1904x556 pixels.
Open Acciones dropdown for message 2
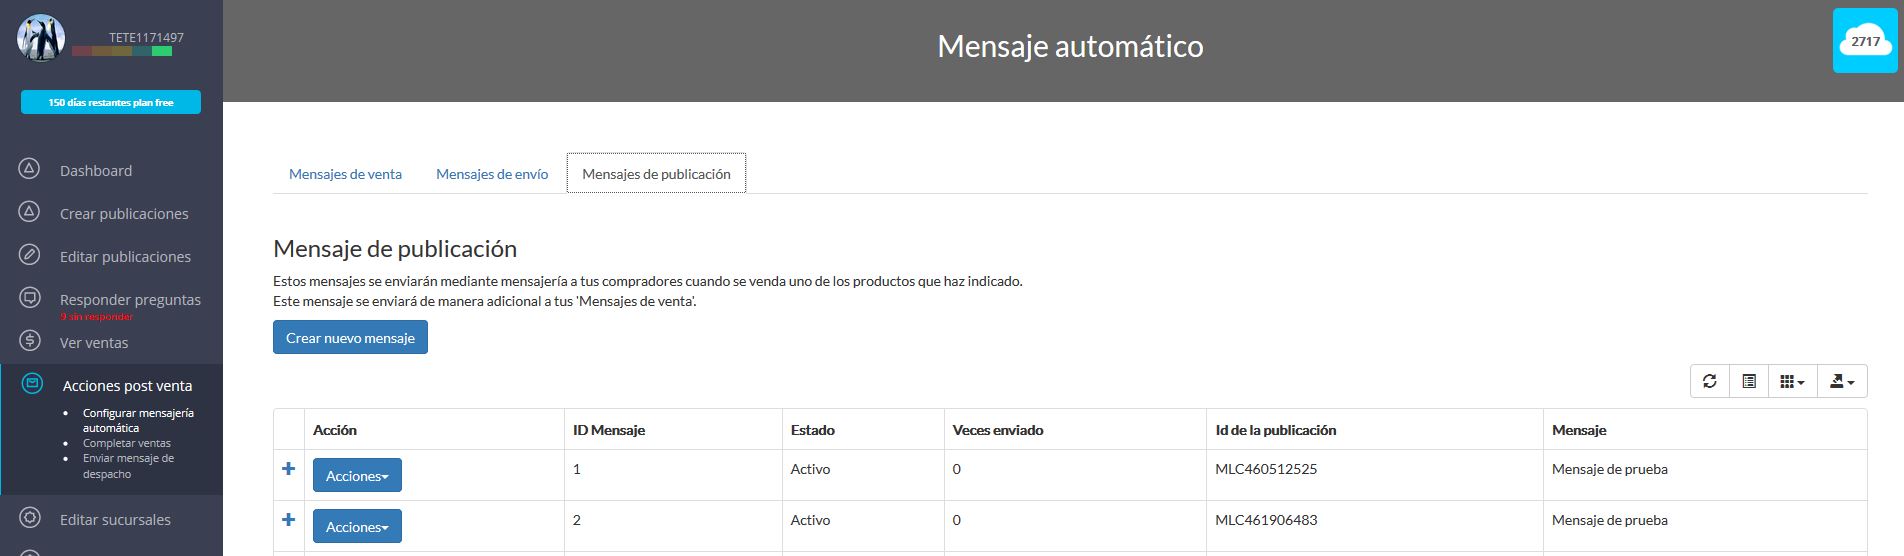point(357,526)
